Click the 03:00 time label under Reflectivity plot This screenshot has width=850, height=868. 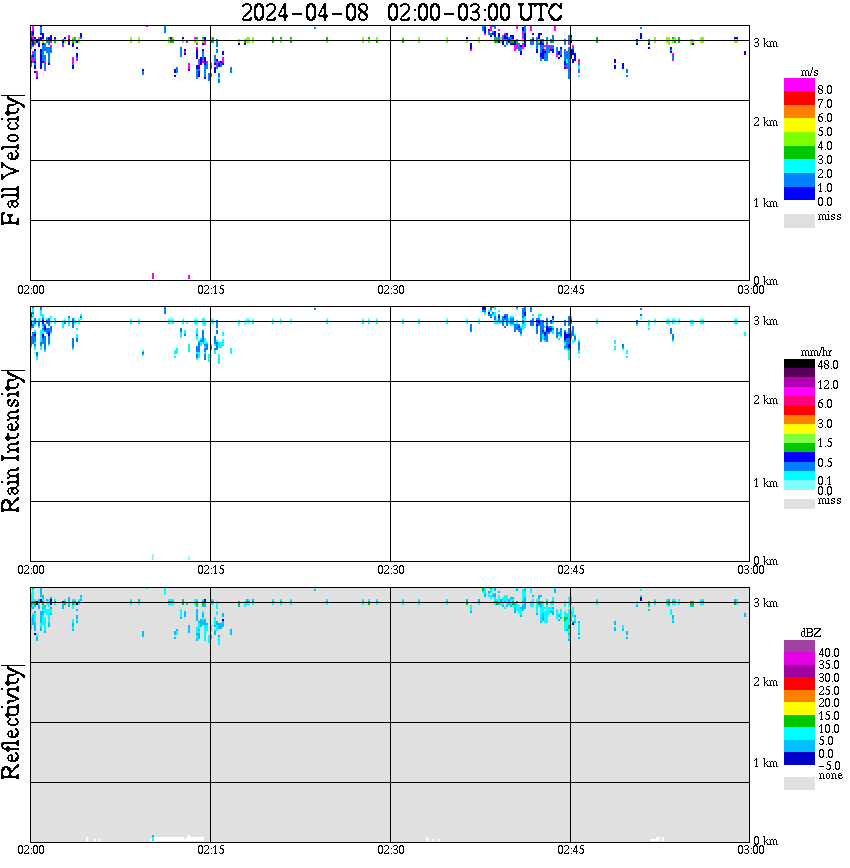click(751, 850)
